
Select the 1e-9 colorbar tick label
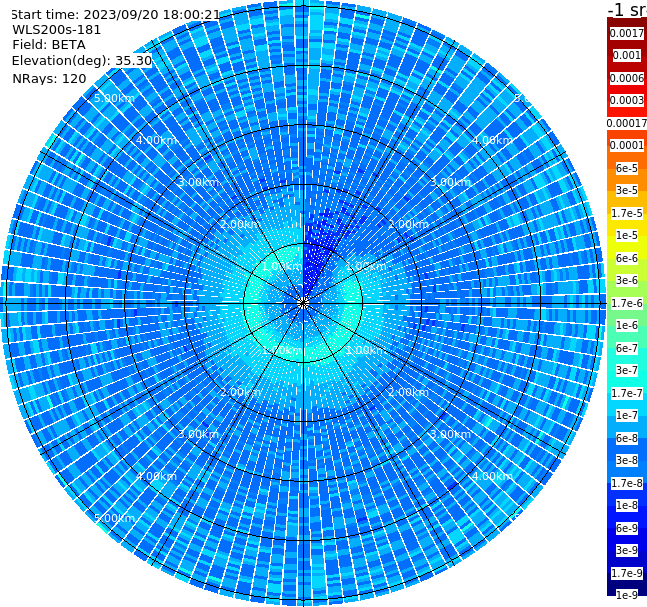point(627,595)
